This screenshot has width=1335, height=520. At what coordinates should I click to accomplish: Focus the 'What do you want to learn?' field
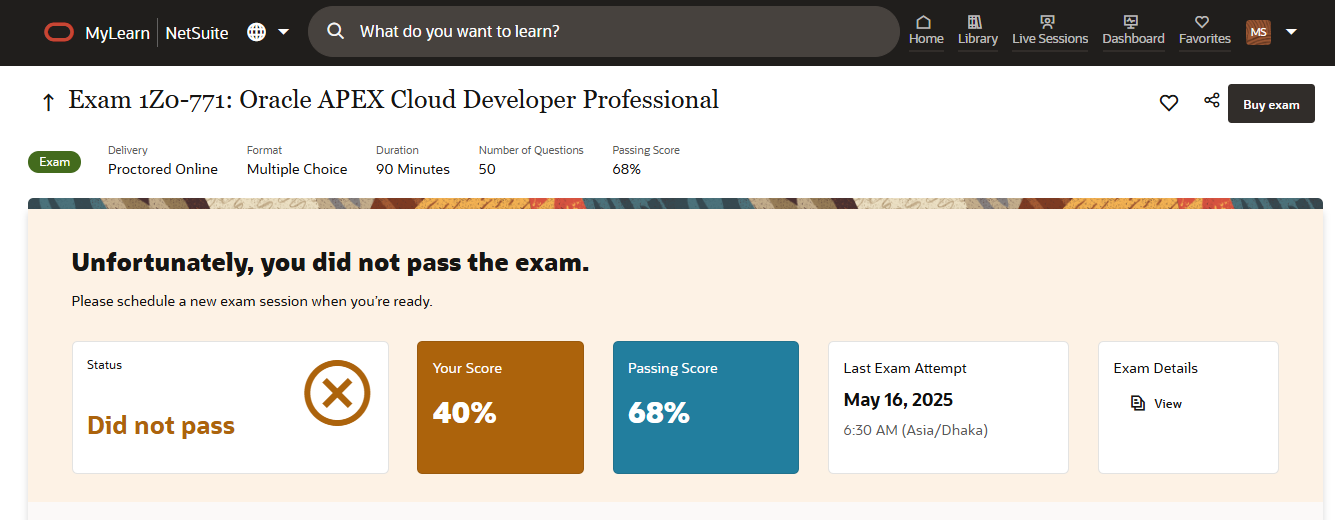620,32
